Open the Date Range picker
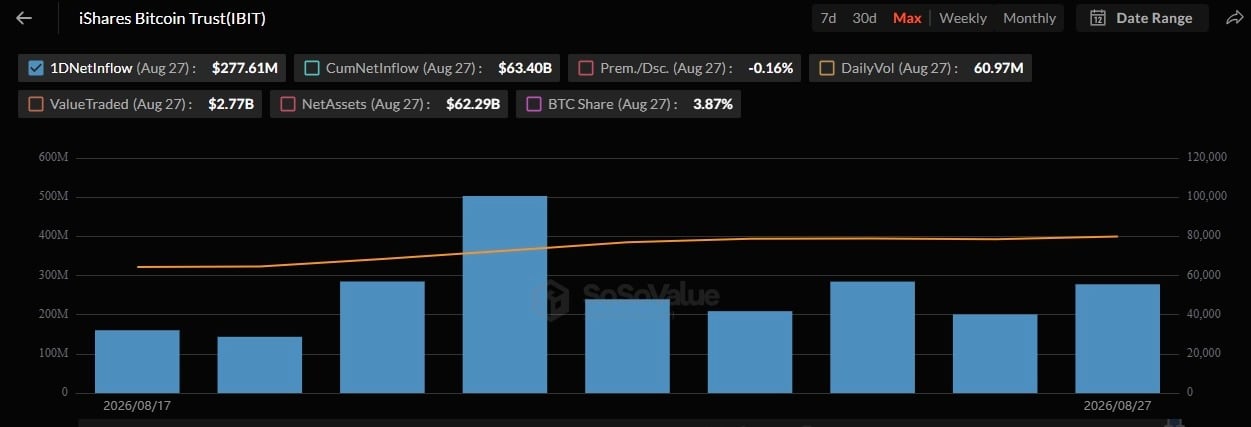 click(x=1142, y=18)
